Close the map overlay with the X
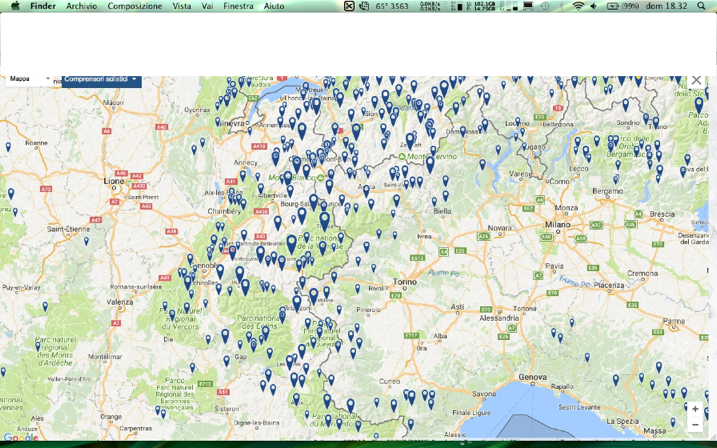Image resolution: width=717 pixels, height=448 pixels. pos(696,80)
